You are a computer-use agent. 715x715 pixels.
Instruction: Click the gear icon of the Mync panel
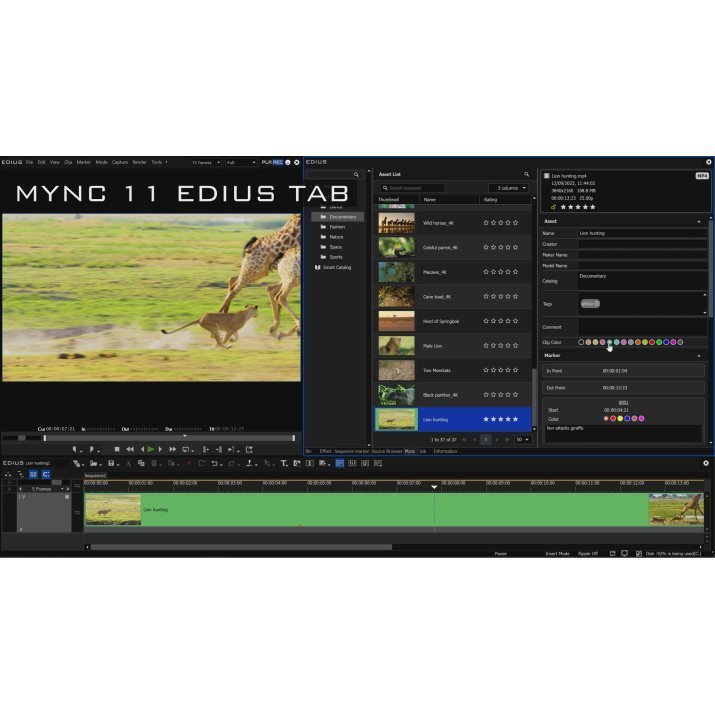(x=708, y=162)
